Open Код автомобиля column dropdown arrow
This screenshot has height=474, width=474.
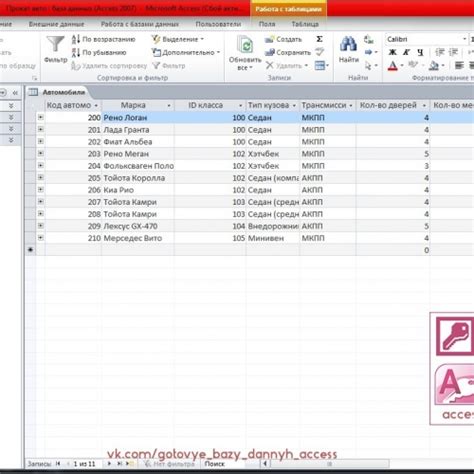coord(96,106)
